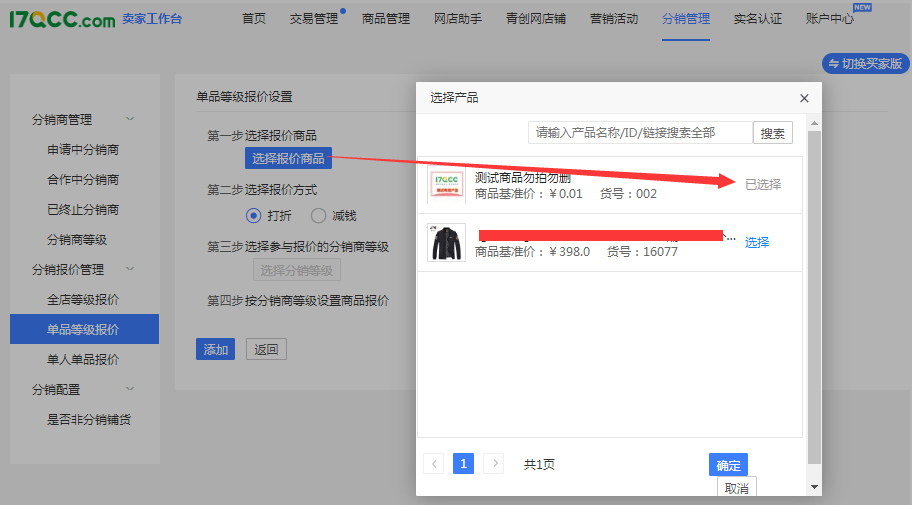The height and width of the screenshot is (505, 912).
Task: Click 选择 link for item 16077
Action: click(757, 243)
